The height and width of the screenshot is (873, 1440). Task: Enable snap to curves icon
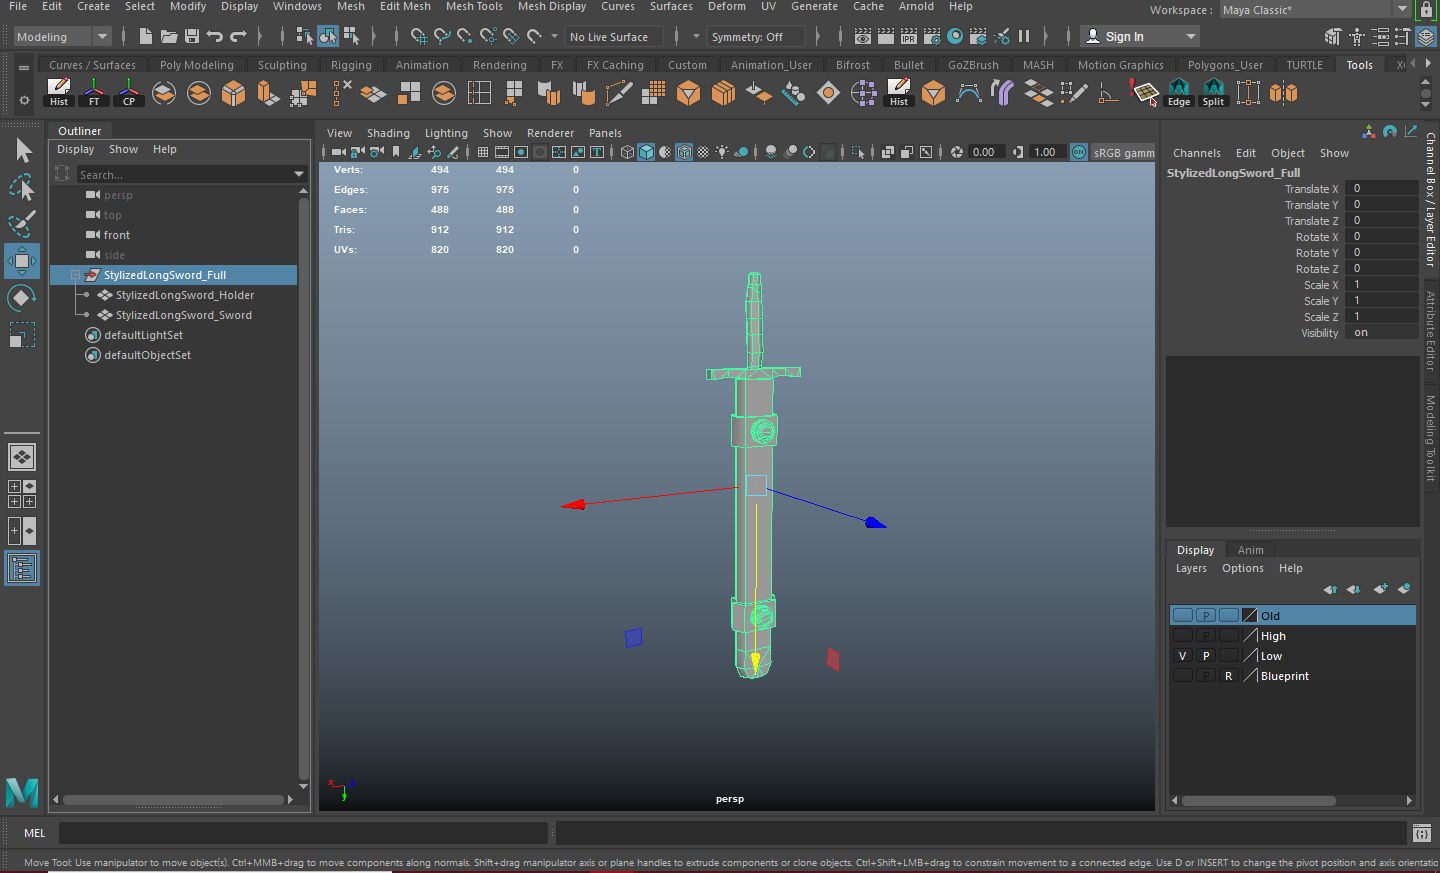(x=441, y=36)
